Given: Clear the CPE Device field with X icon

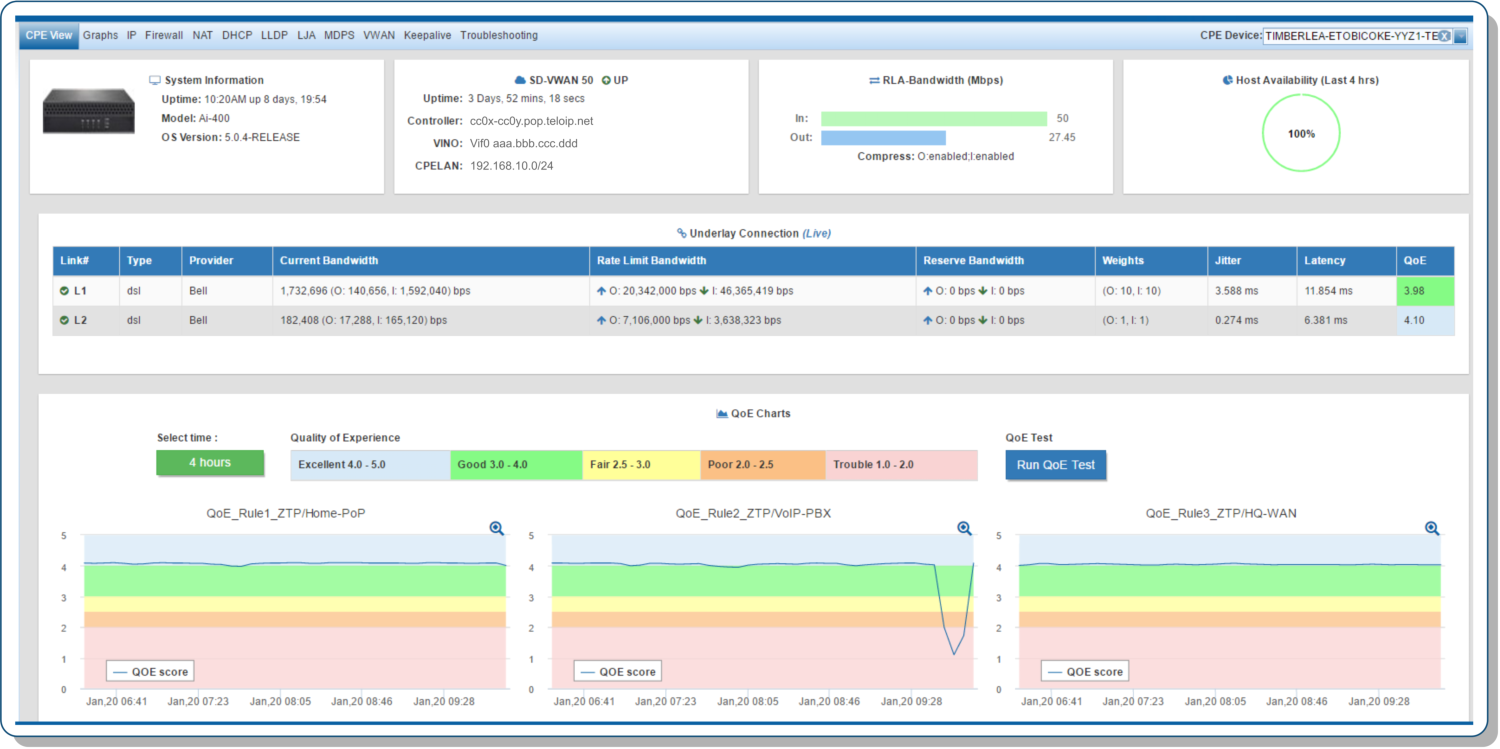Looking at the screenshot, I should [1444, 36].
